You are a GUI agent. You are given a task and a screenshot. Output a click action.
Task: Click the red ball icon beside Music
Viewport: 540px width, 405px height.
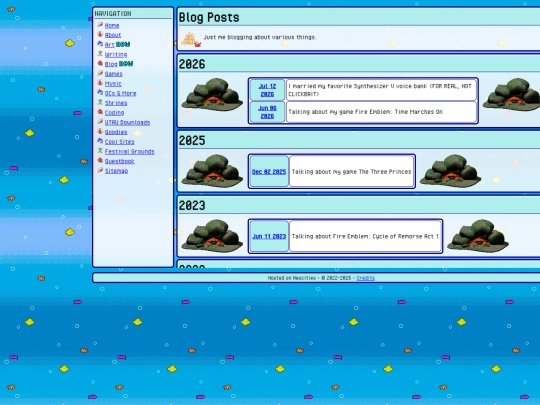[100, 83]
